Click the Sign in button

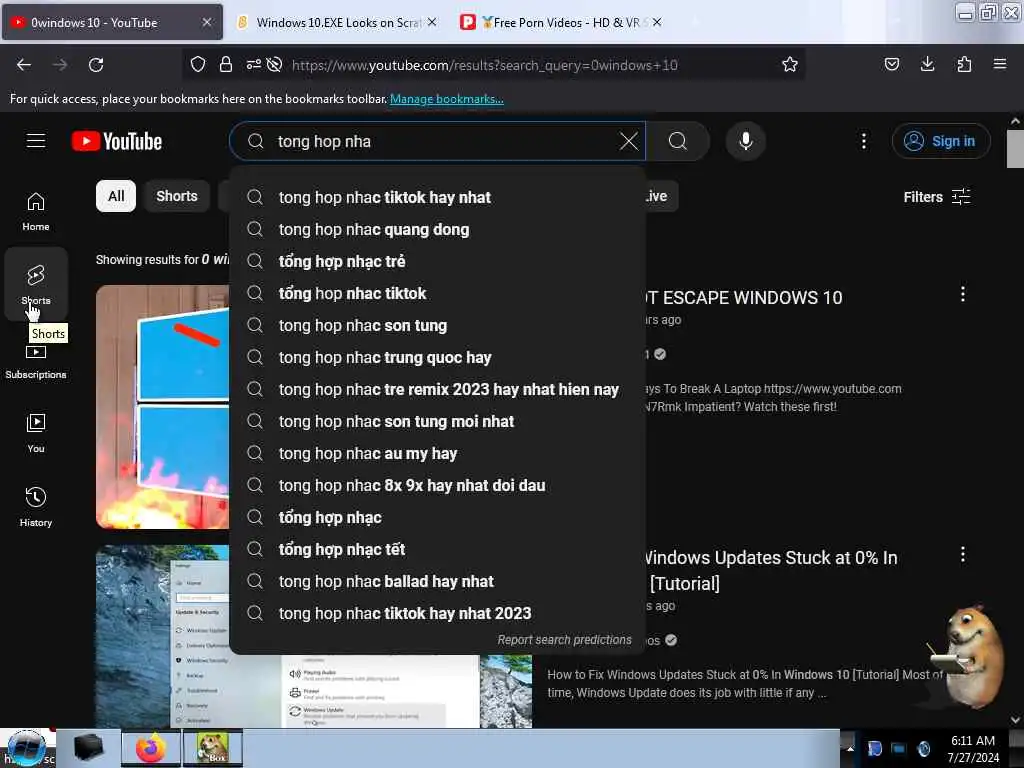[941, 141]
